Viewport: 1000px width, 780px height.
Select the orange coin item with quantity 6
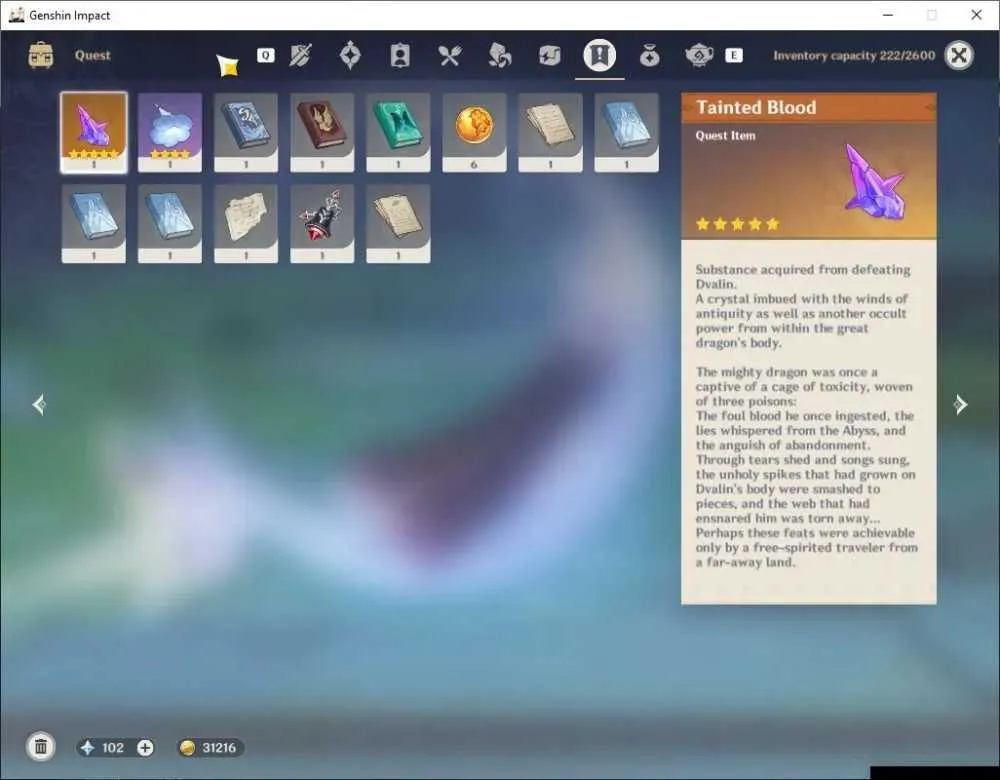click(x=474, y=133)
